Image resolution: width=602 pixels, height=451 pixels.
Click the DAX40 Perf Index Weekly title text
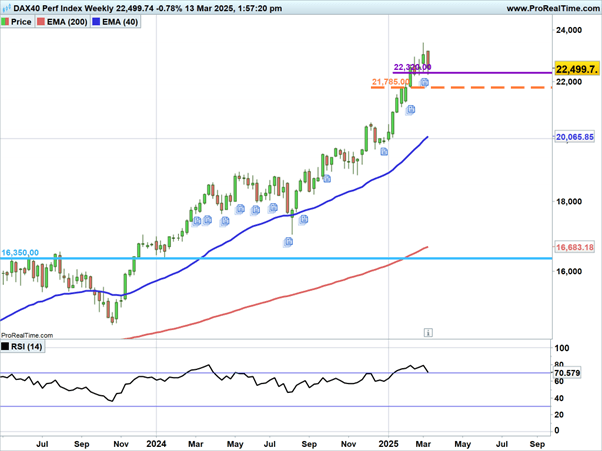[x=63, y=8]
